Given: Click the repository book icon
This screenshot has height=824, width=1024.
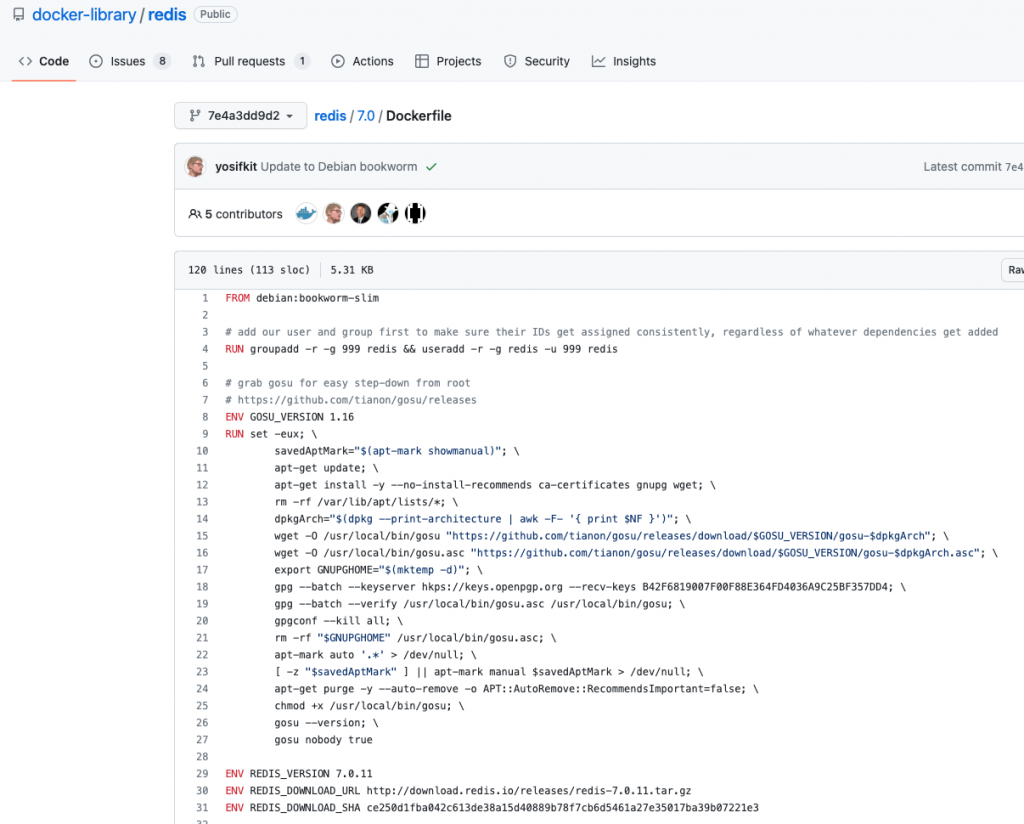Looking at the screenshot, I should [18, 14].
